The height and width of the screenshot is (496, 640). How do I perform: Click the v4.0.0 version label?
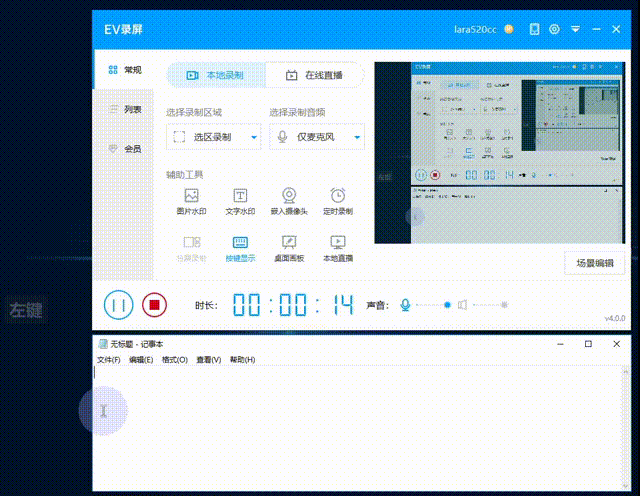[614, 318]
